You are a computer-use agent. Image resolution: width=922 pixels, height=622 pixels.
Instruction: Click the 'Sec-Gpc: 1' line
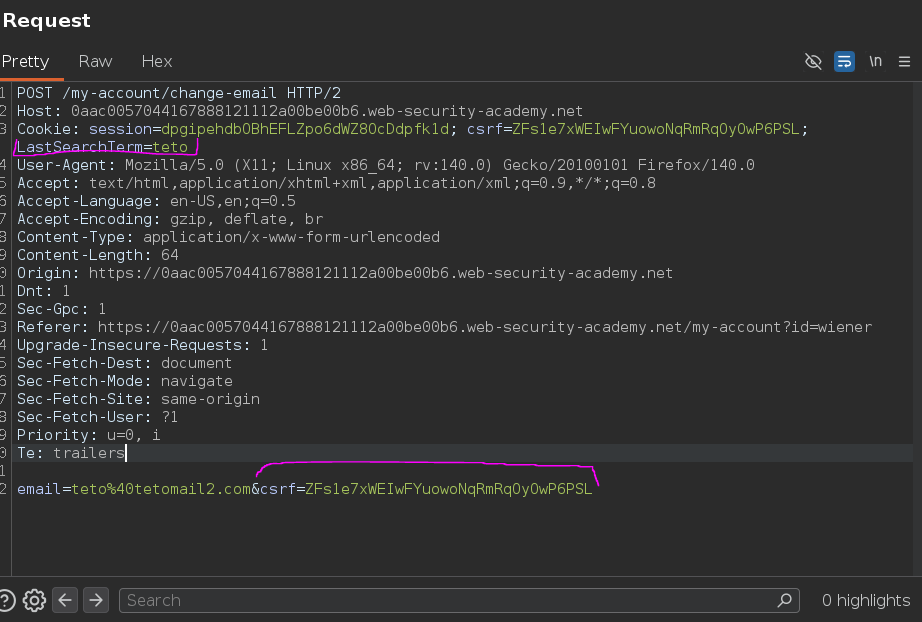click(x=61, y=309)
